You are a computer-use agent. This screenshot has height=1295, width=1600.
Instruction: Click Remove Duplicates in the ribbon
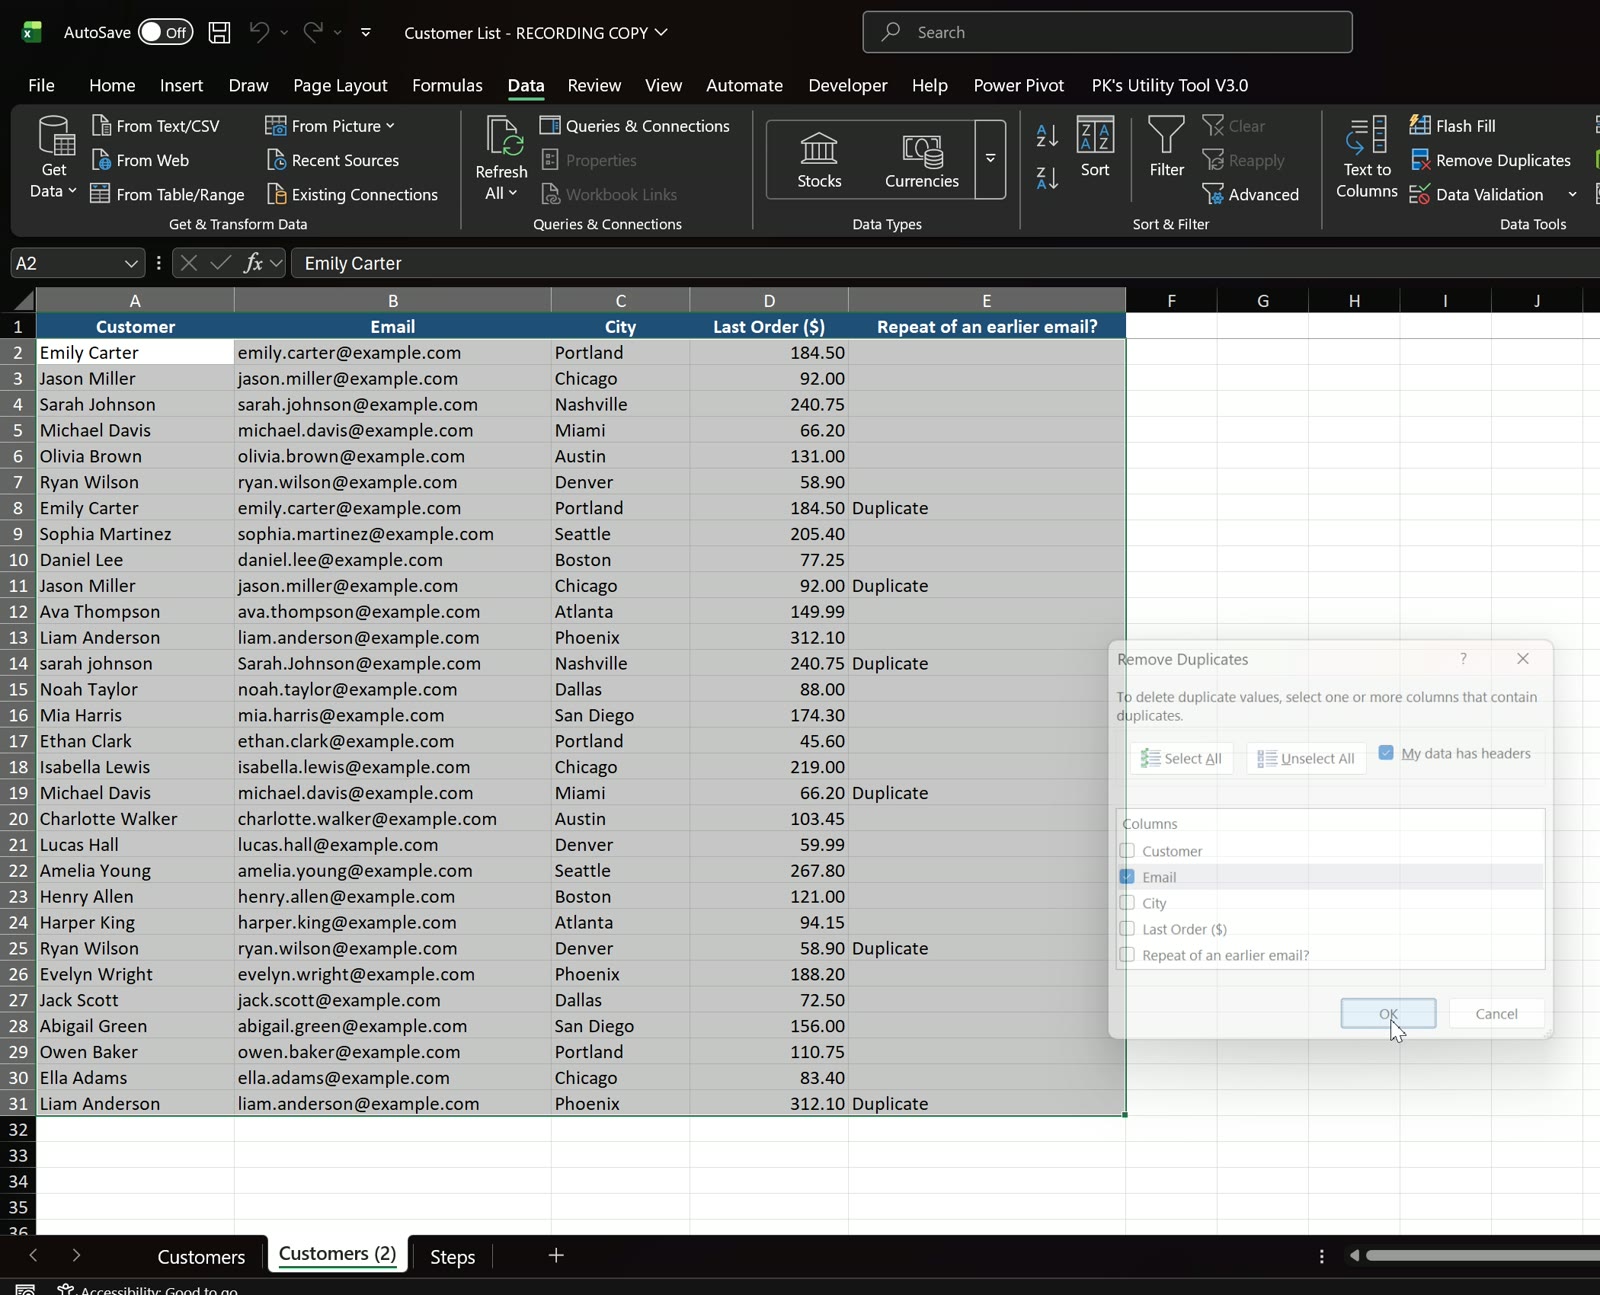(x=1491, y=160)
